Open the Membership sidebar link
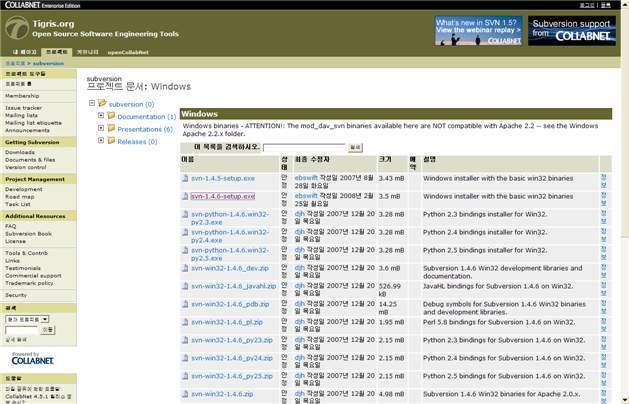 [x=22, y=96]
